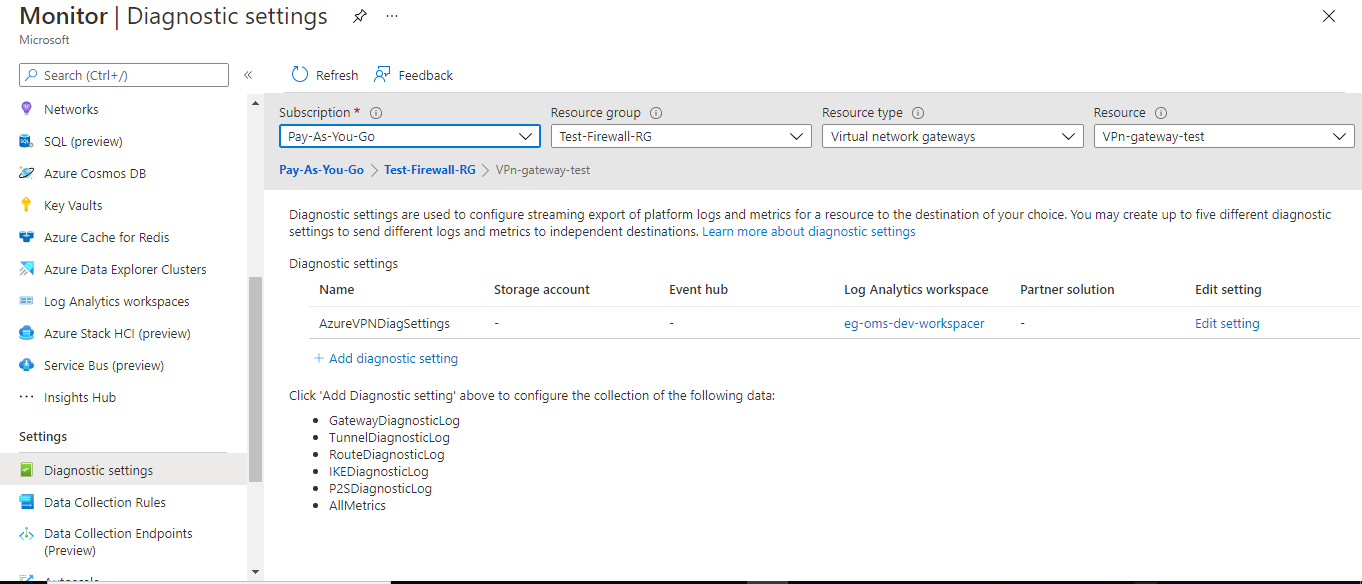This screenshot has height=584, width=1362.
Task: Click the sidebar scrollbar down arrow
Action: click(255, 572)
